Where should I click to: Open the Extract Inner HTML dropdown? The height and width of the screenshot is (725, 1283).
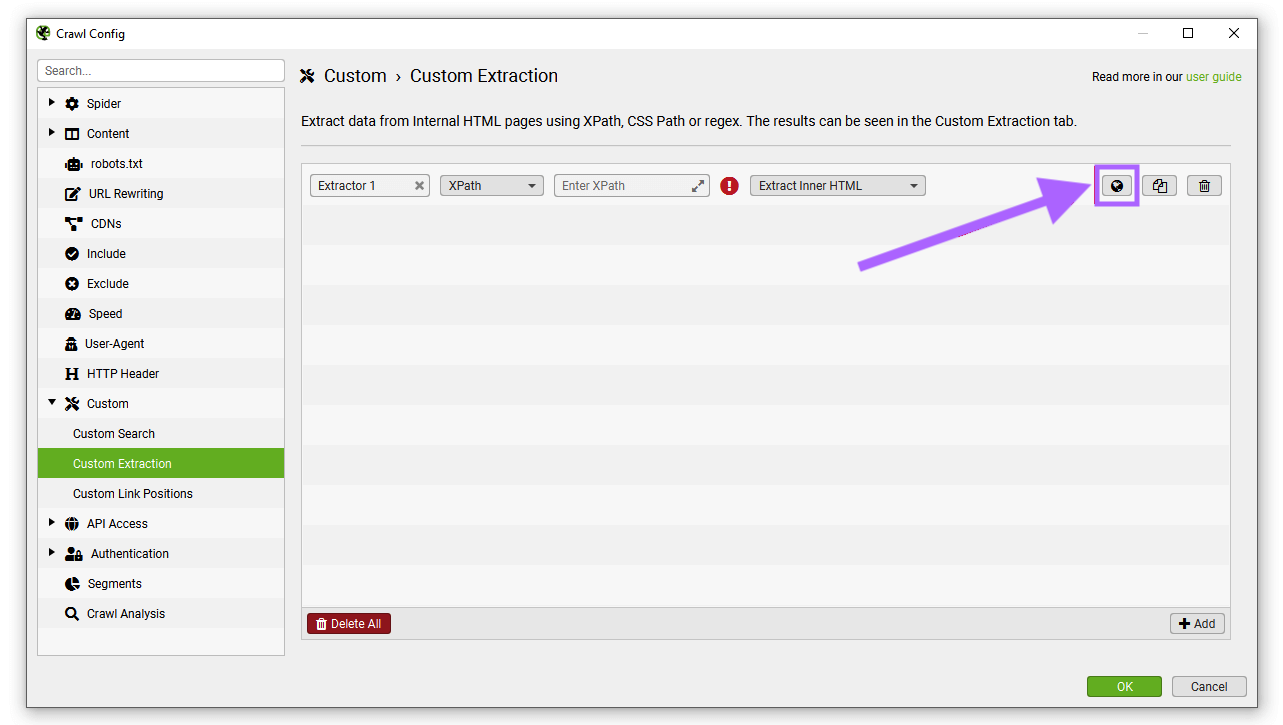[837, 185]
